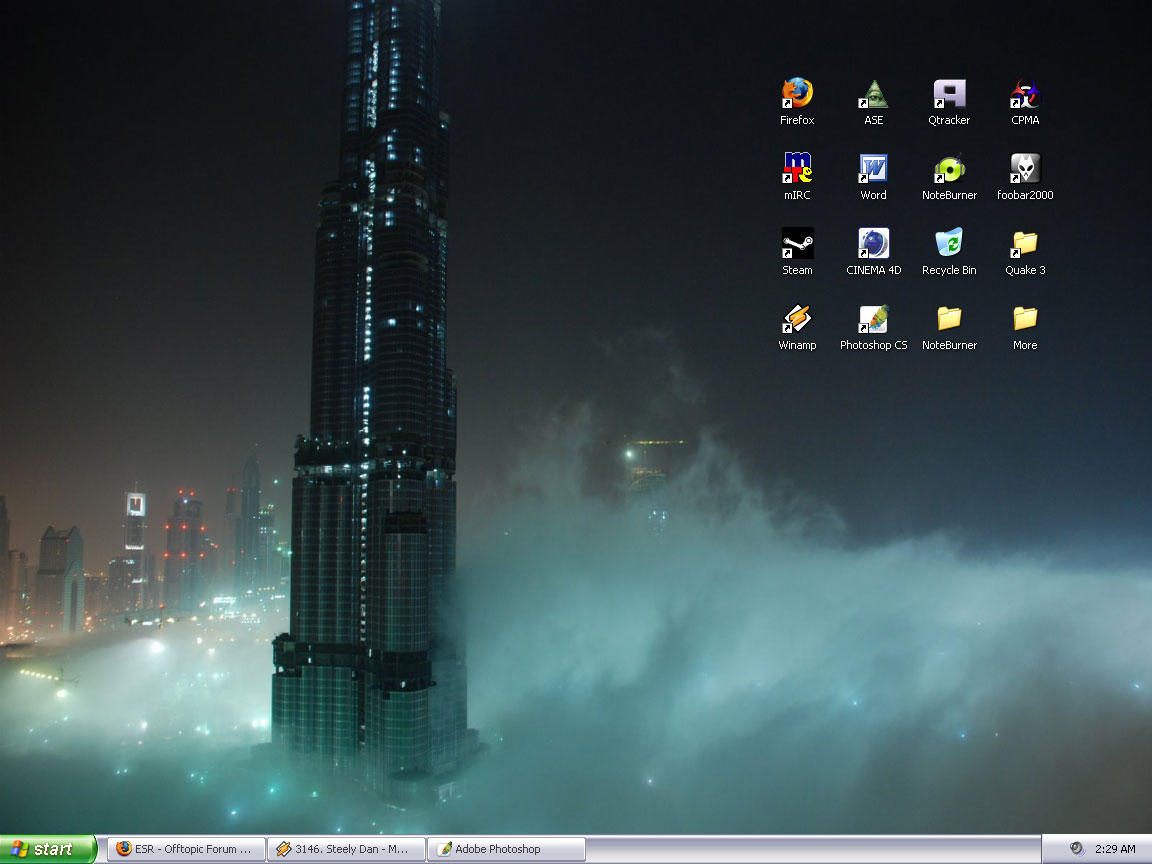Select the Firefox desktop shortcut
The height and width of the screenshot is (864, 1152).
[x=797, y=95]
